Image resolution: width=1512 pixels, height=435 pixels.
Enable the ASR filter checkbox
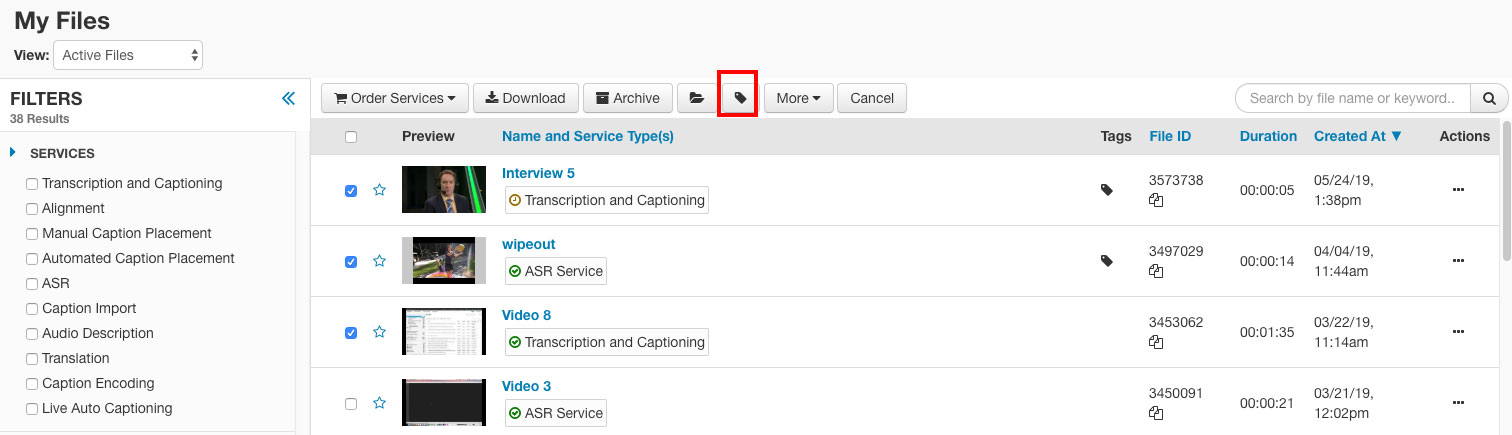[32, 284]
